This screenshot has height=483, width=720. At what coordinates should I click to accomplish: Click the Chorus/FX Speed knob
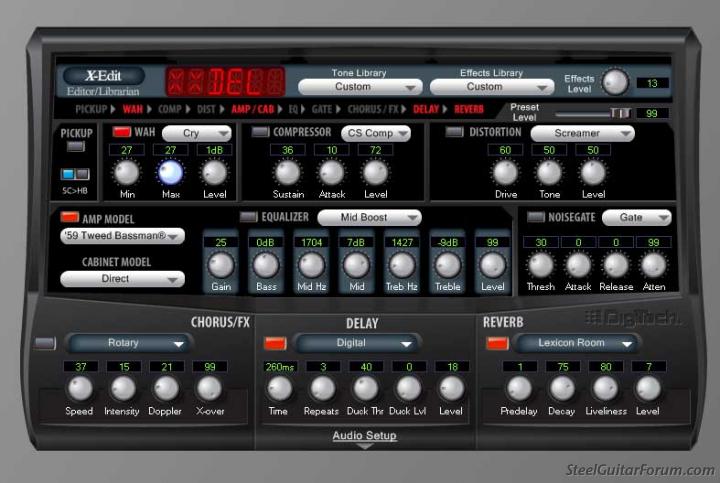[80, 388]
